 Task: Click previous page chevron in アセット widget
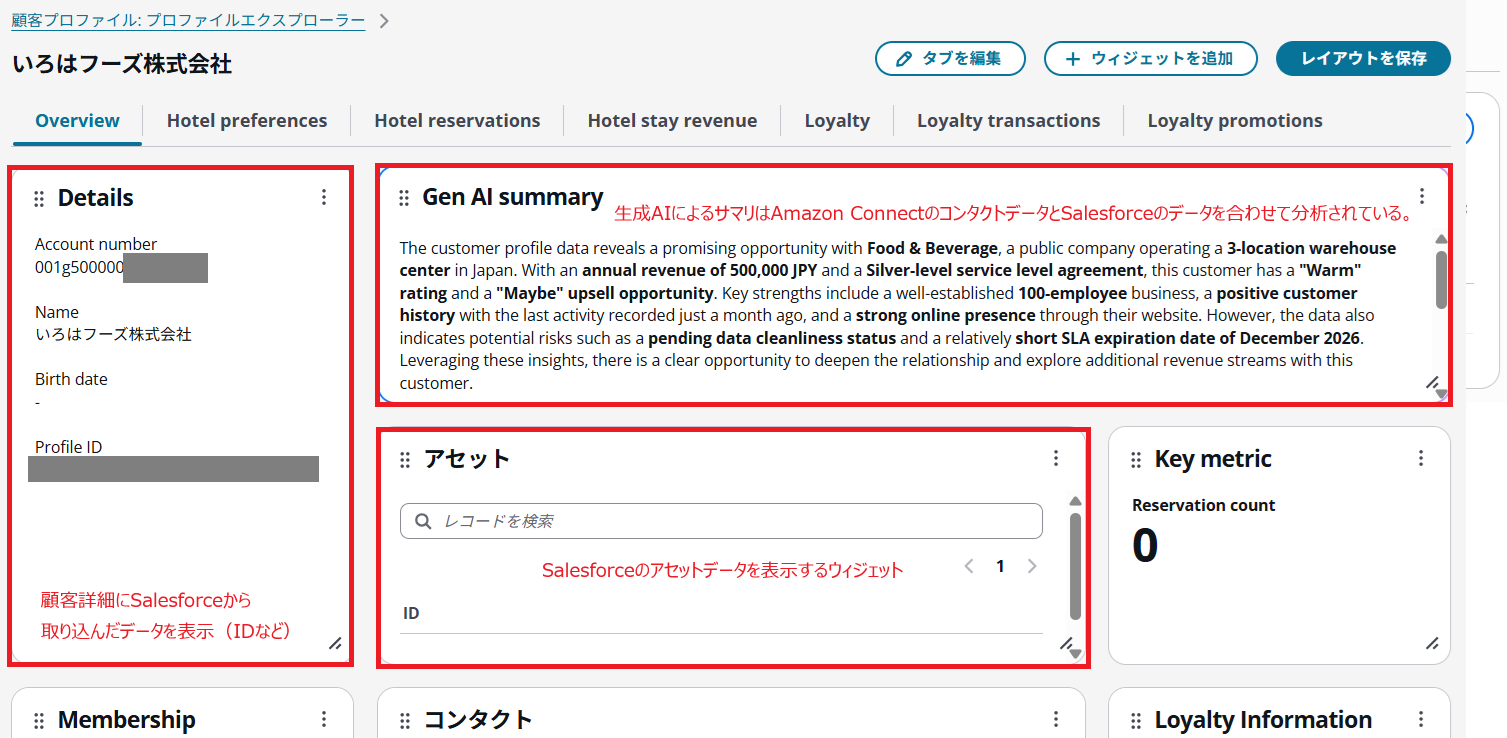point(968,565)
